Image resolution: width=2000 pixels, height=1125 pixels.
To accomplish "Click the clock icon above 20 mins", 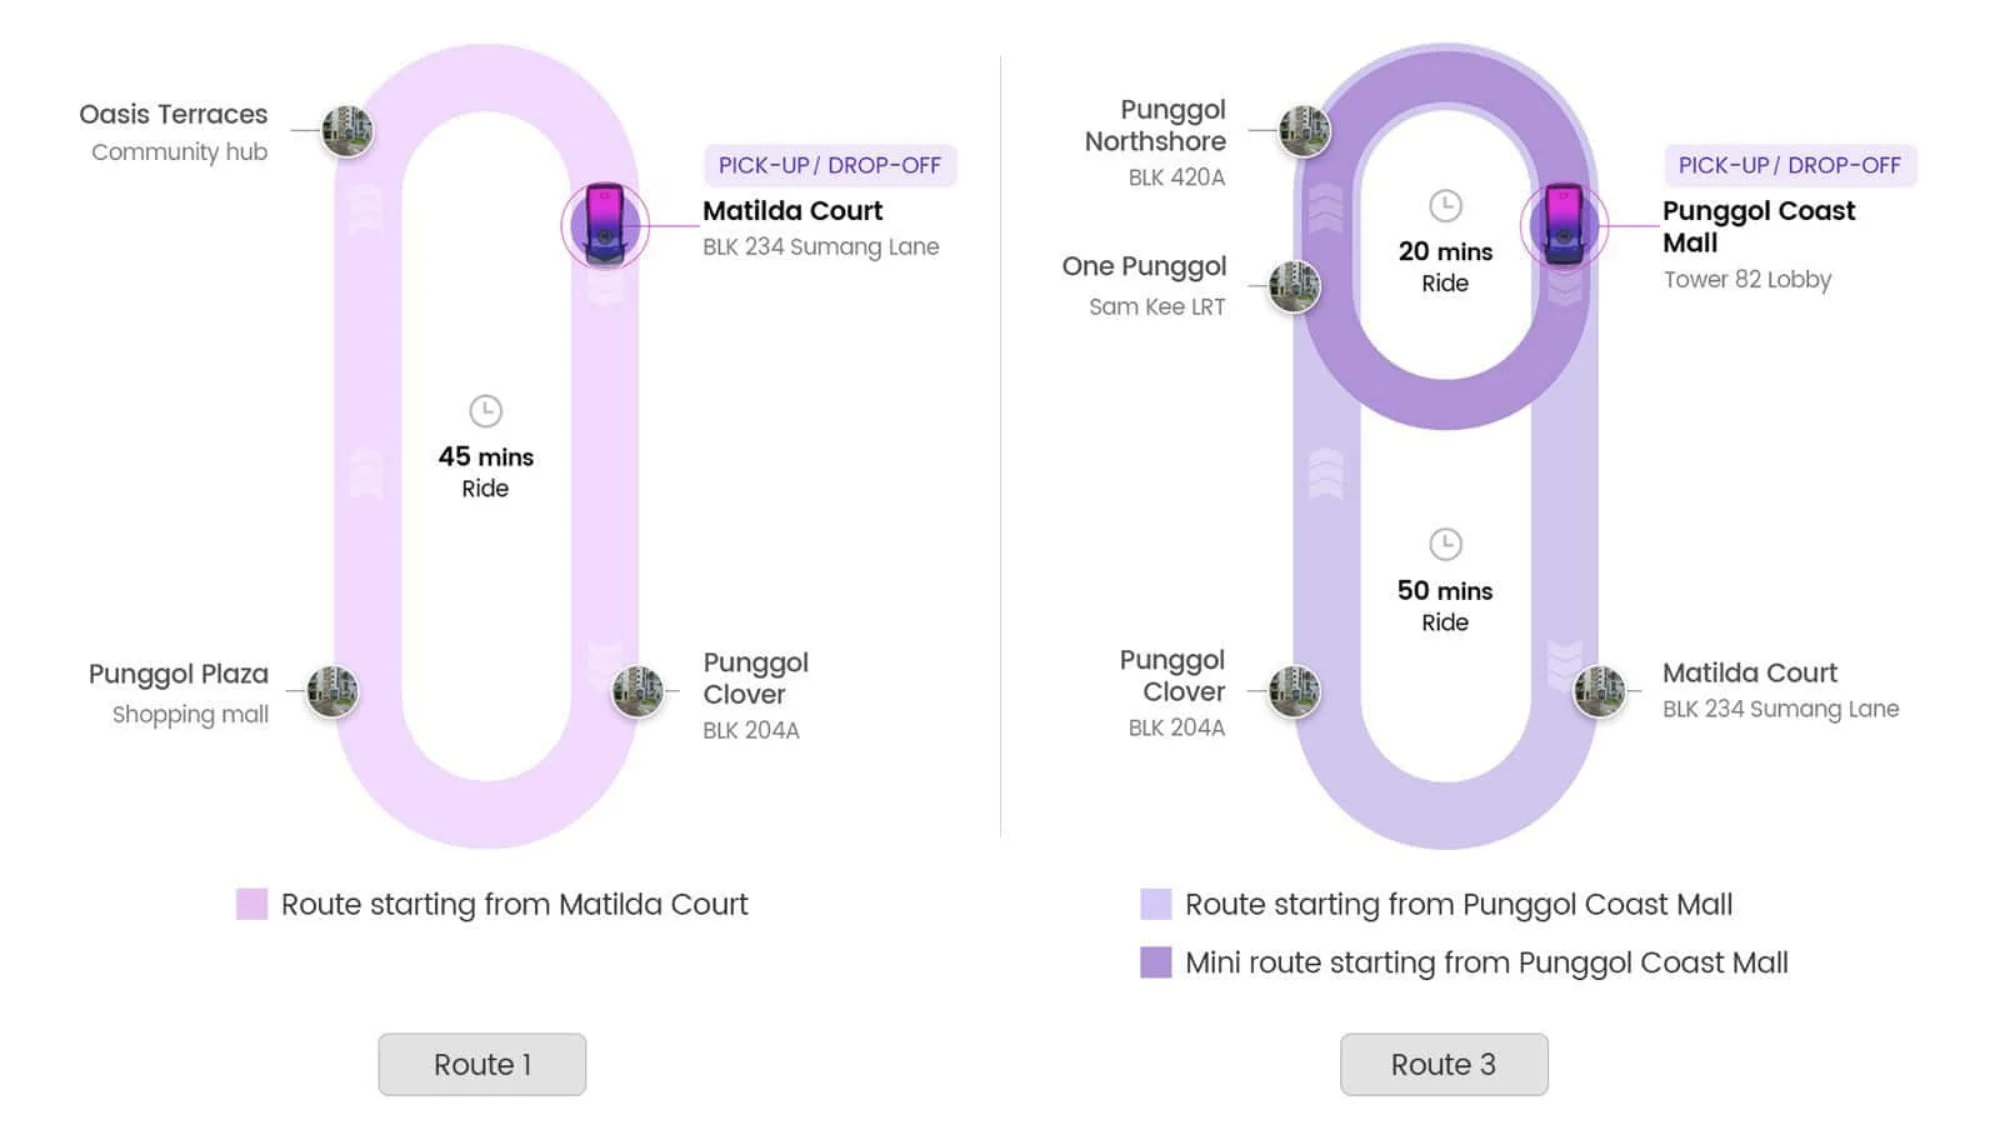I will pos(1445,206).
